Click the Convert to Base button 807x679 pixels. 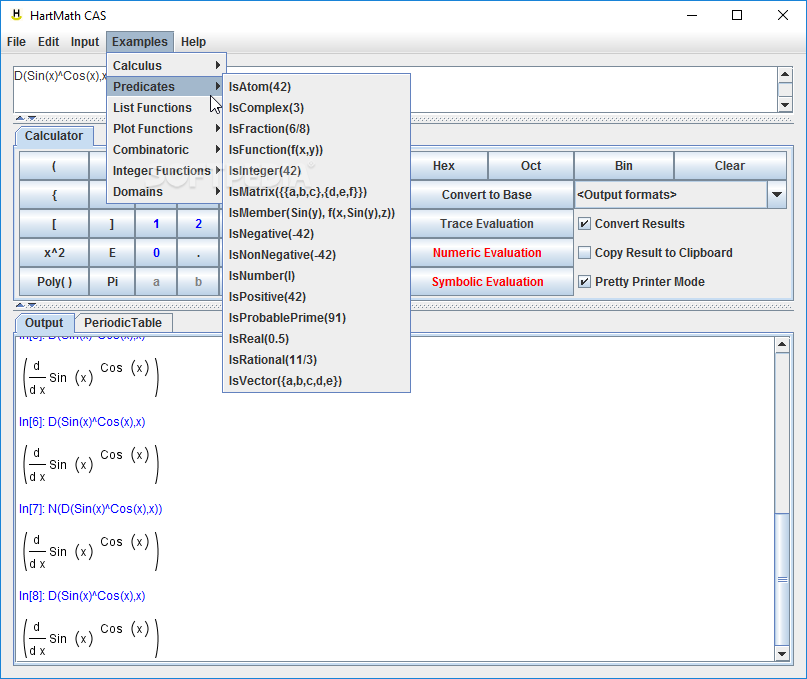click(492, 195)
